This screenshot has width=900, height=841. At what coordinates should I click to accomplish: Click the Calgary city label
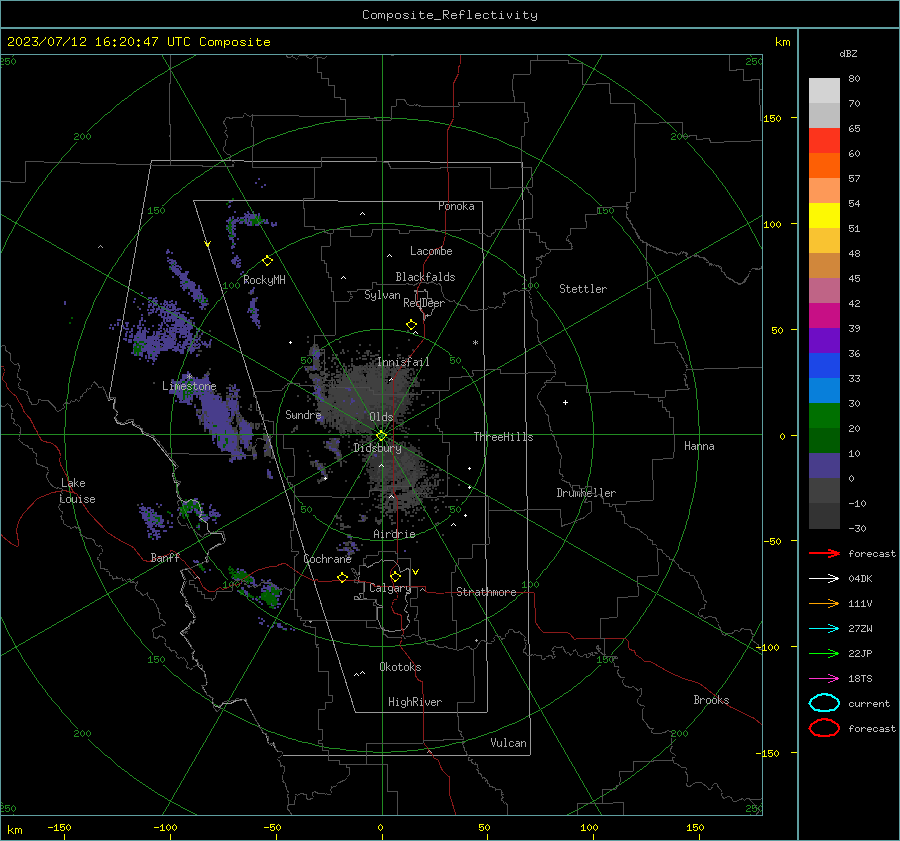tap(390, 588)
